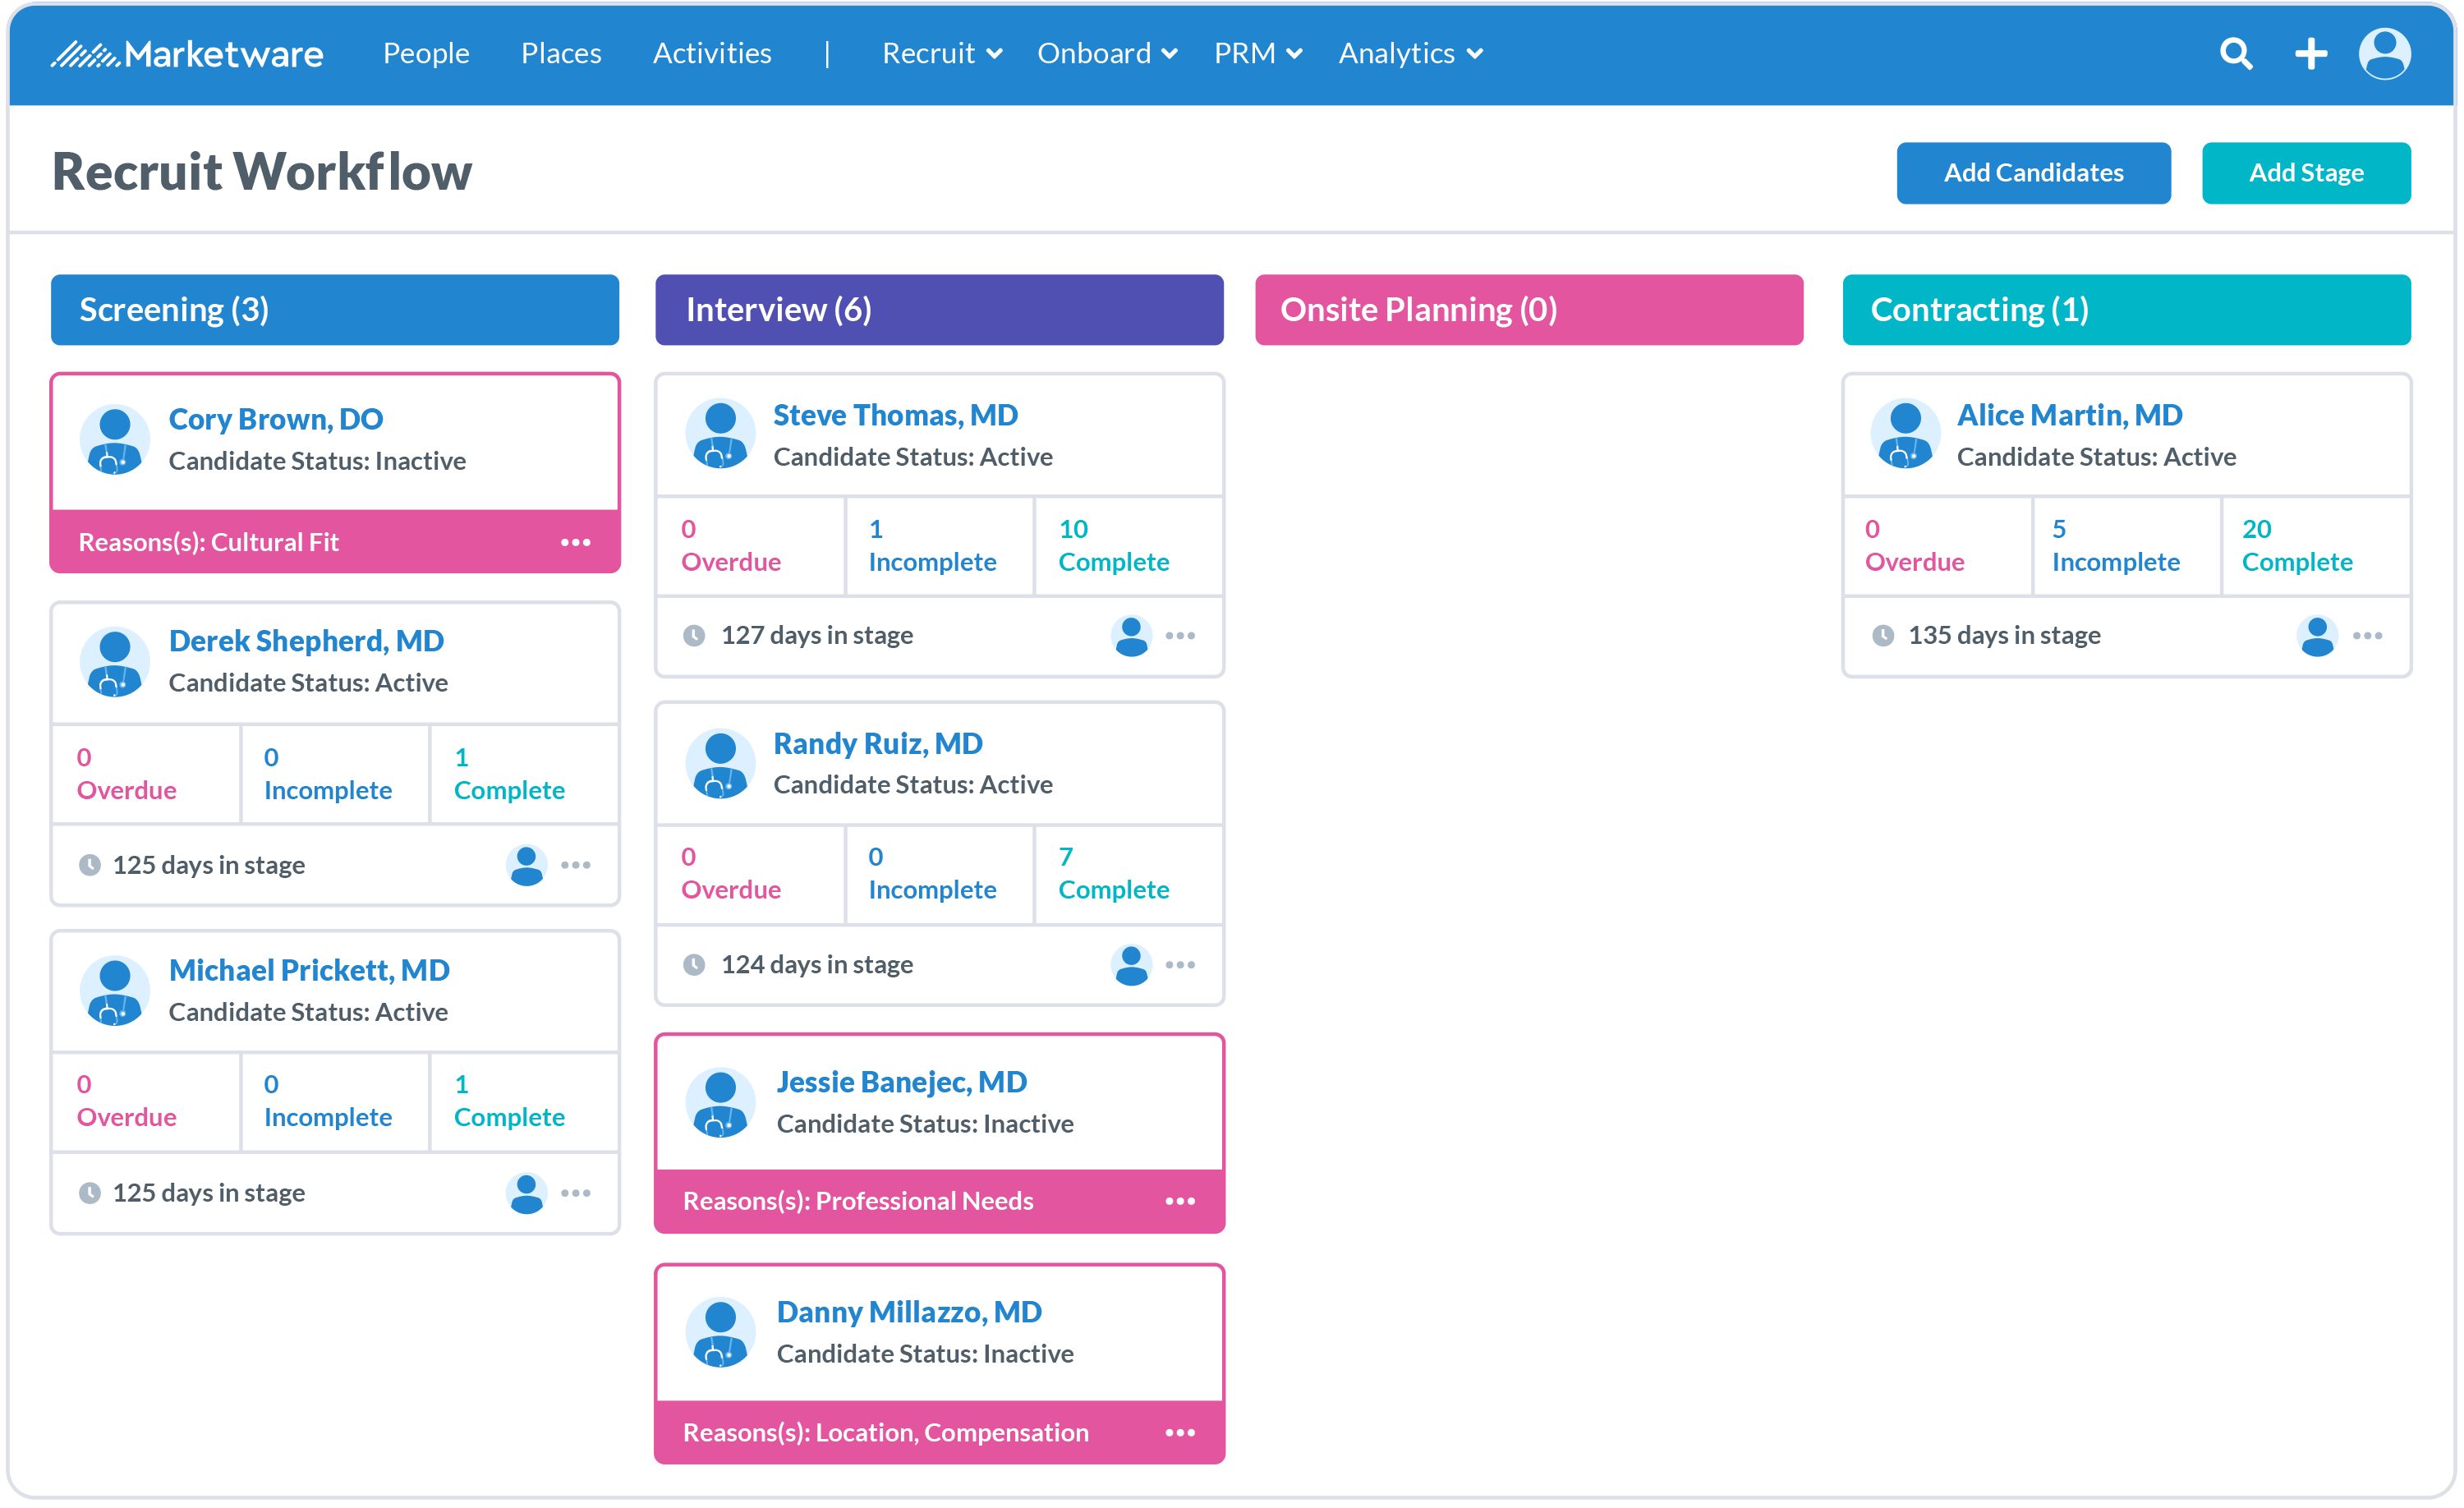Open Steve Thomas, MD's candidate profile
2464x1508 pixels.
click(x=895, y=414)
